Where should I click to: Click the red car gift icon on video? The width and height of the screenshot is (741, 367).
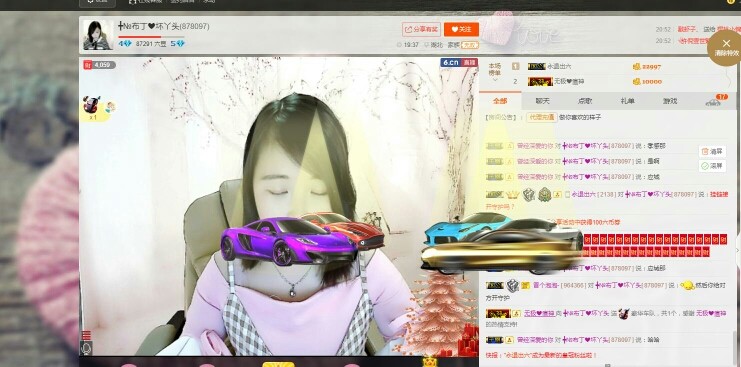click(91, 105)
